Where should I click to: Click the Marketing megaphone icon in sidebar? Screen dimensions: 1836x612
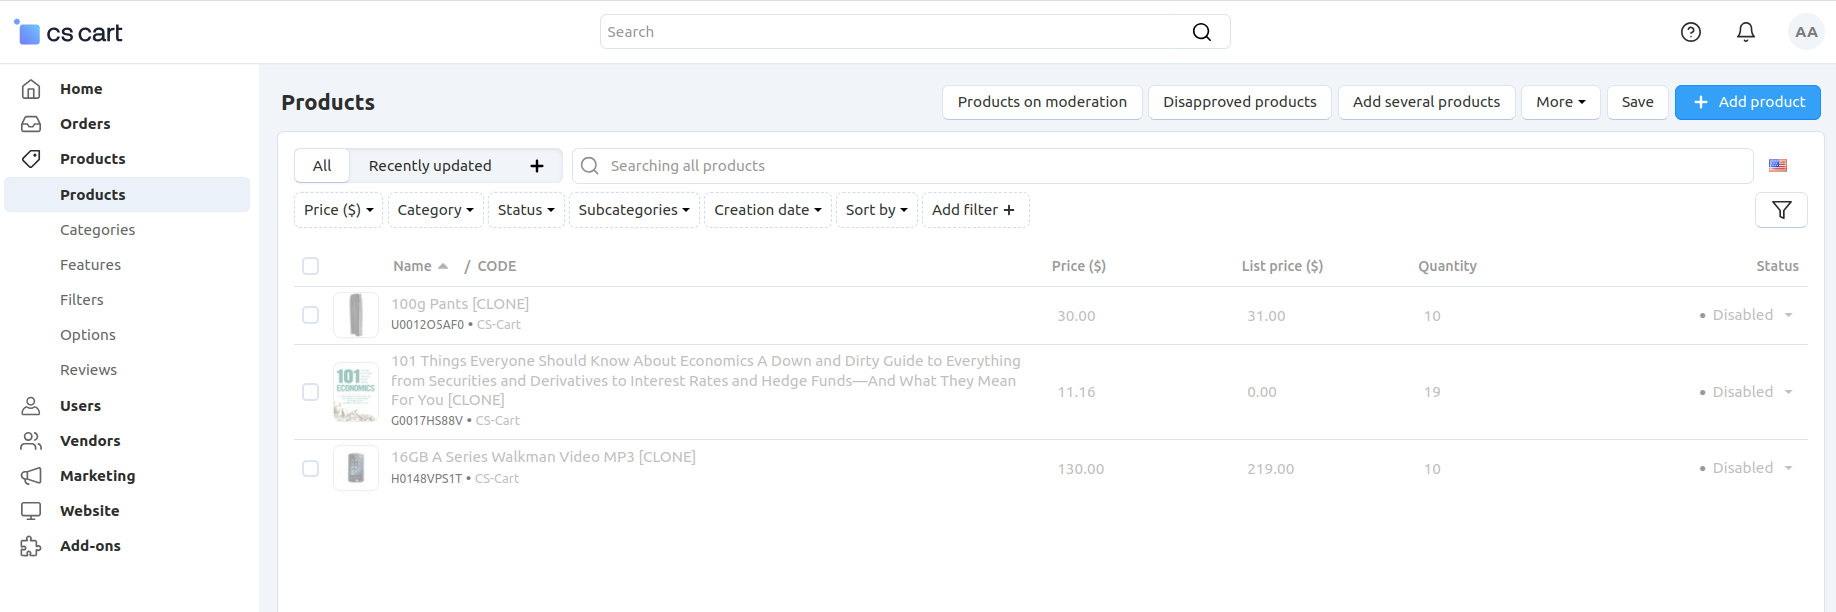pyautogui.click(x=31, y=476)
